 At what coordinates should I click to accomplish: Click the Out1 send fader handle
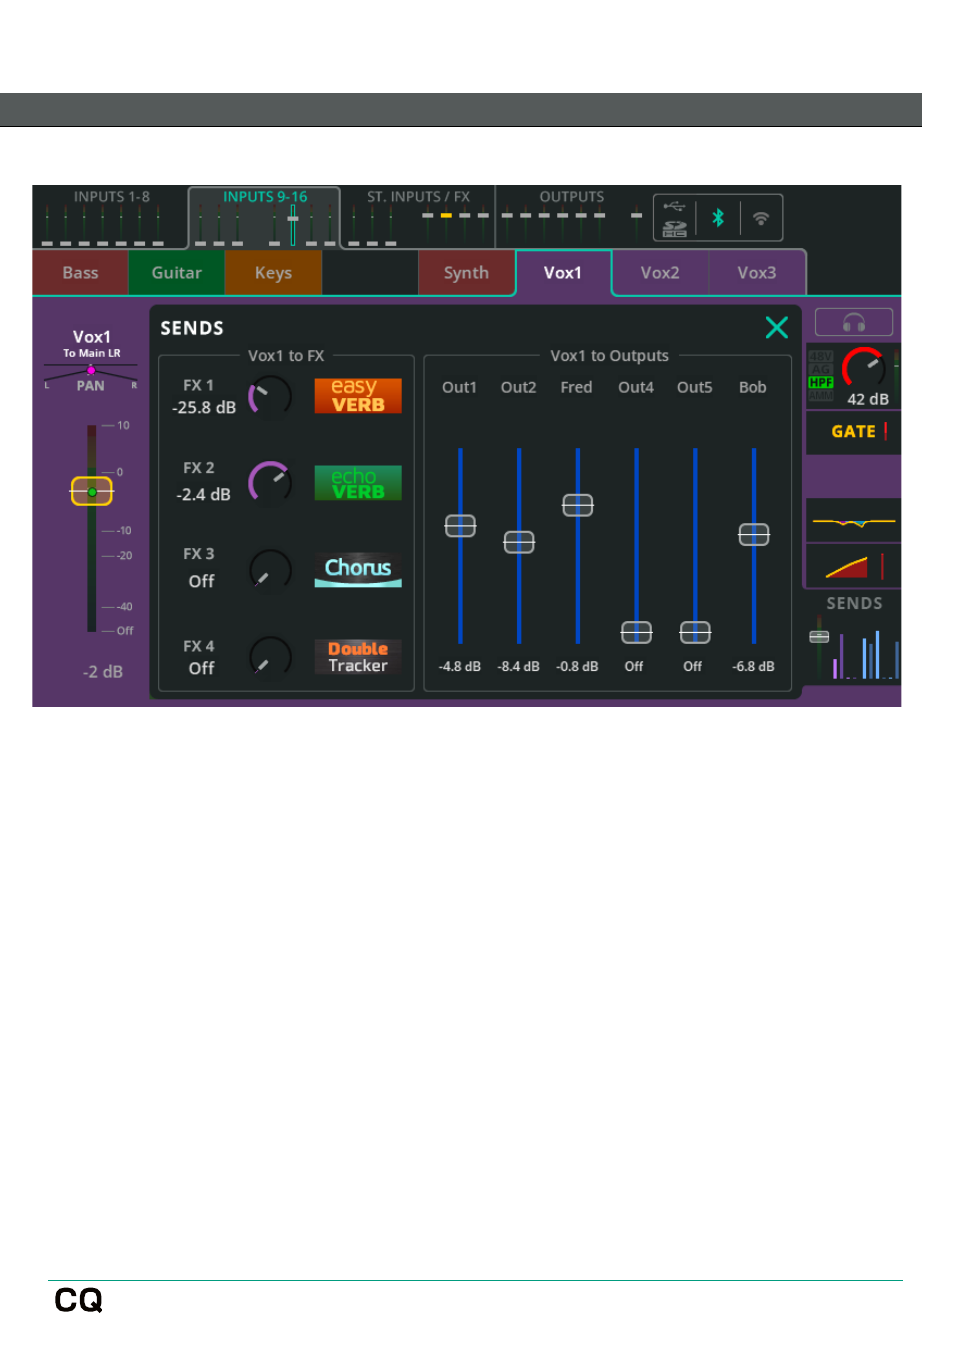(460, 526)
